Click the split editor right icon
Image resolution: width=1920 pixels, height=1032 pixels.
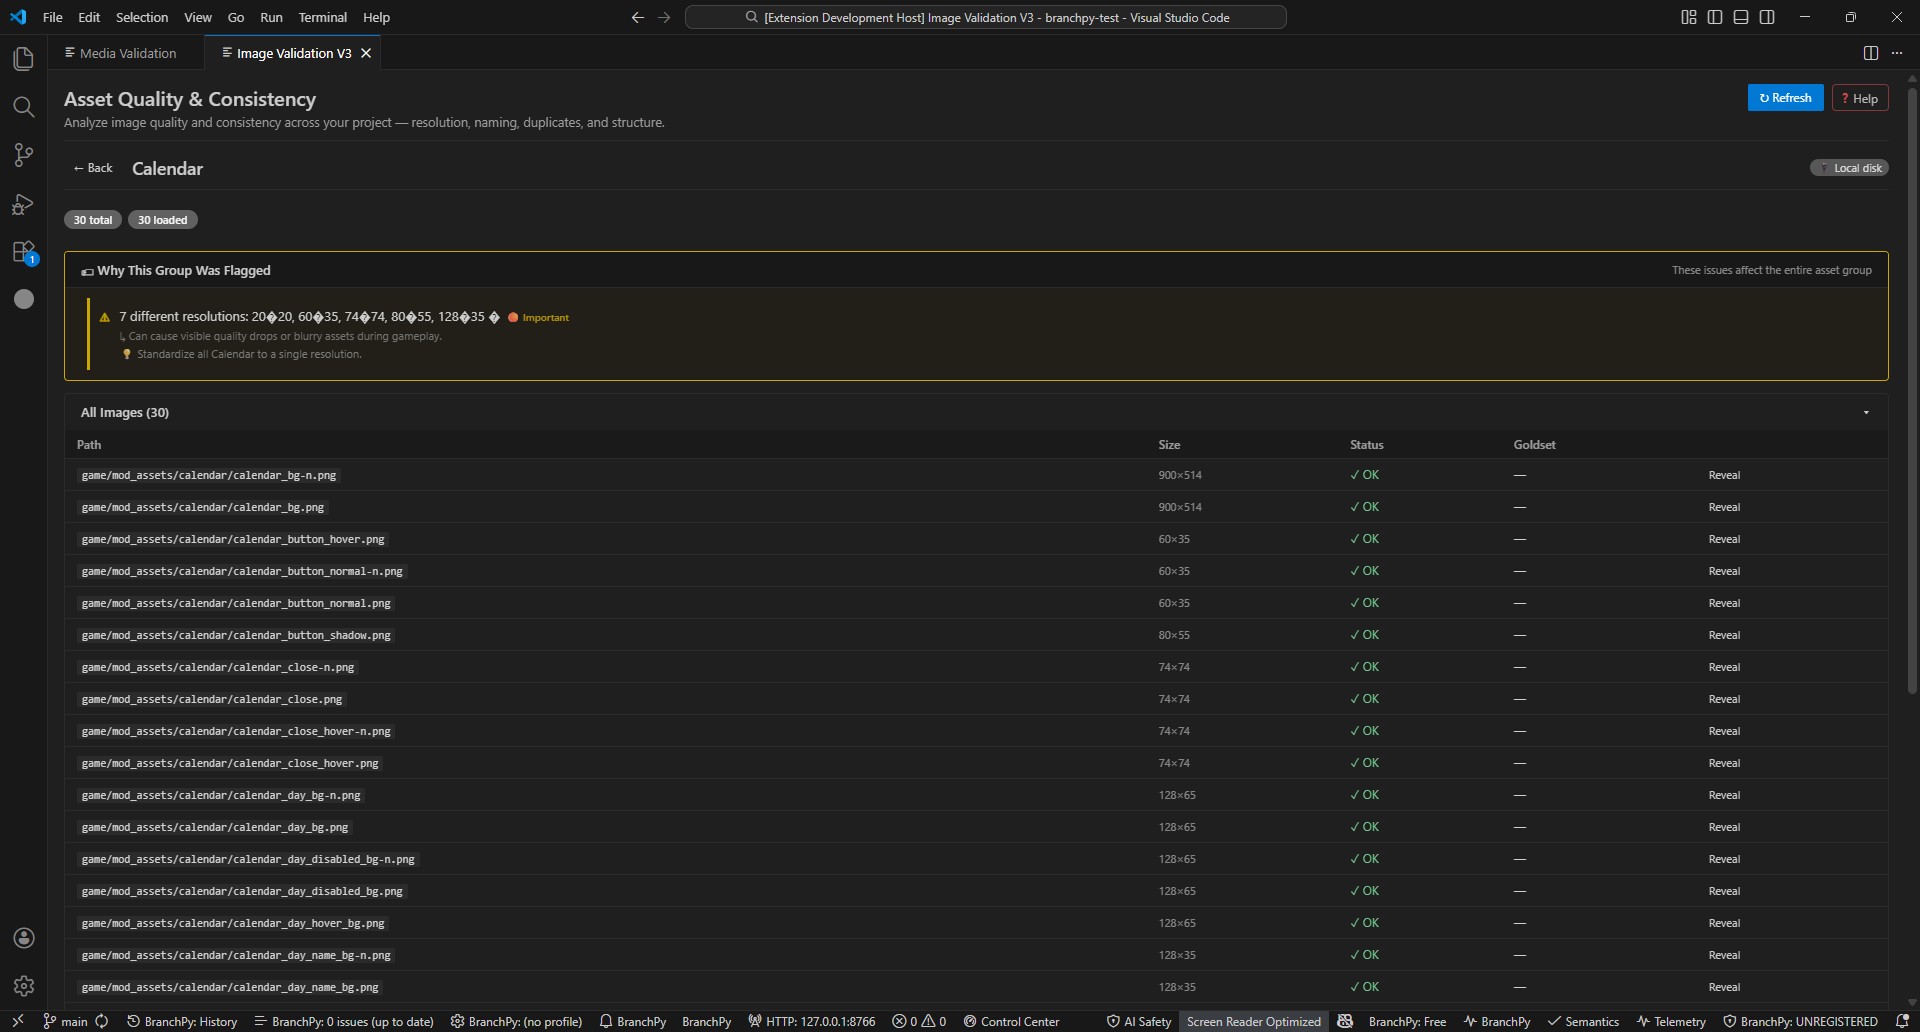point(1870,53)
